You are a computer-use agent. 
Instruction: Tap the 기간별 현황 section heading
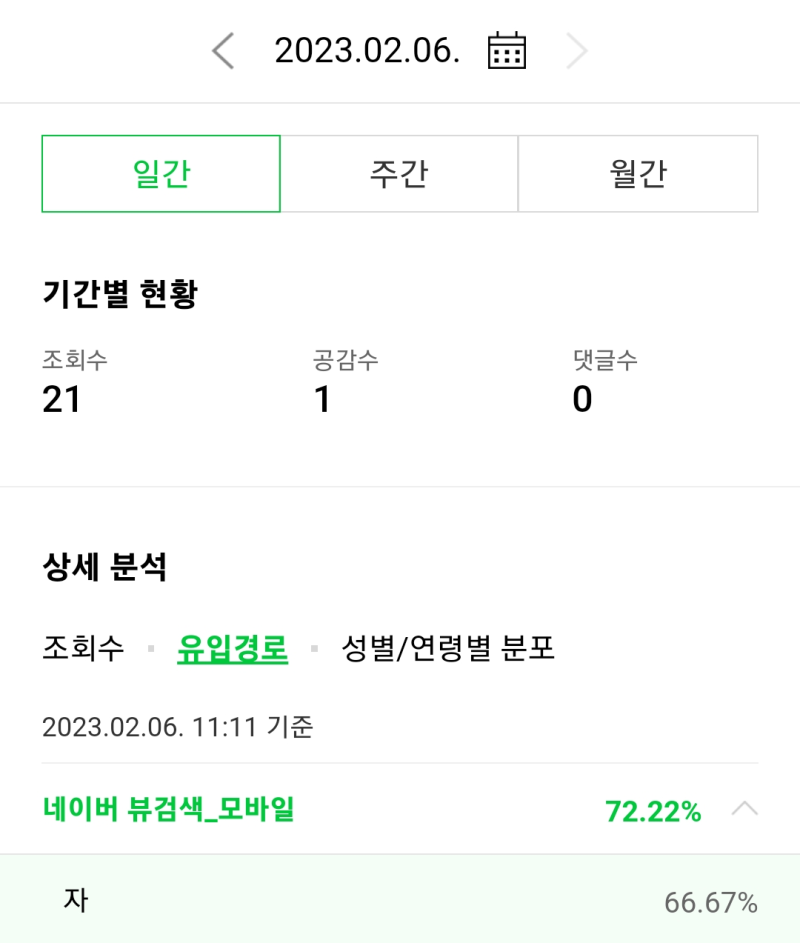pyautogui.click(x=120, y=295)
